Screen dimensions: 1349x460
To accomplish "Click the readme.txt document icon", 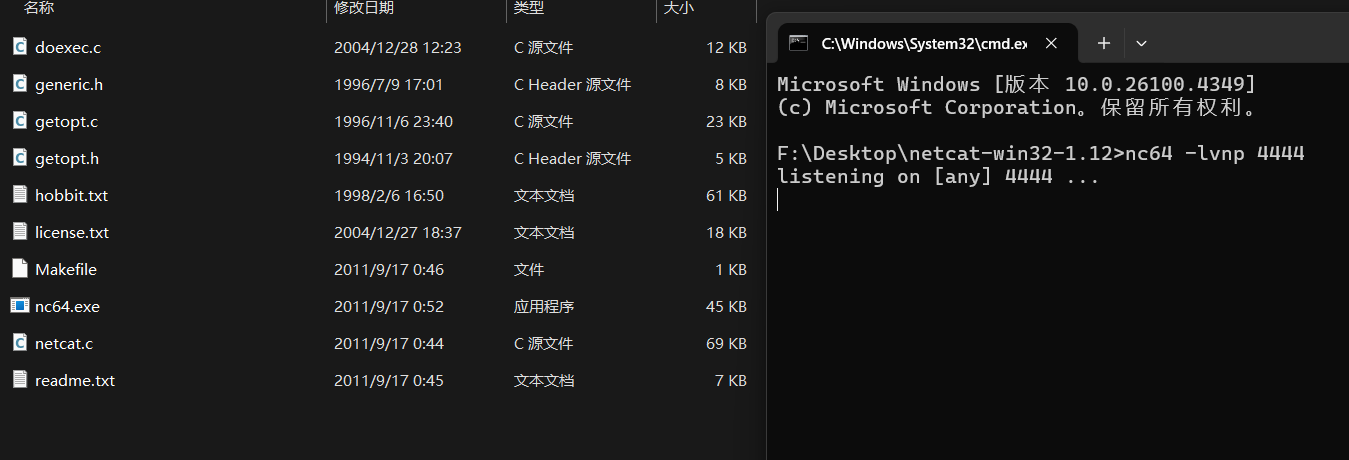I will pyautogui.click(x=19, y=380).
